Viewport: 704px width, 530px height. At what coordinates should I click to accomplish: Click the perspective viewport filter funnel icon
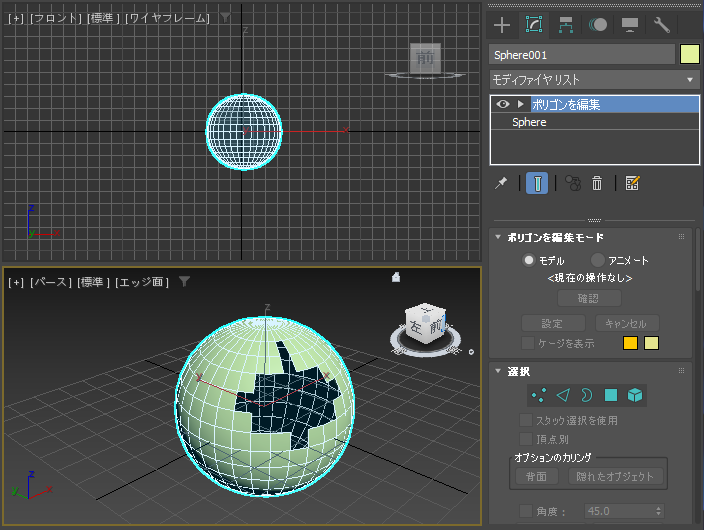184,282
